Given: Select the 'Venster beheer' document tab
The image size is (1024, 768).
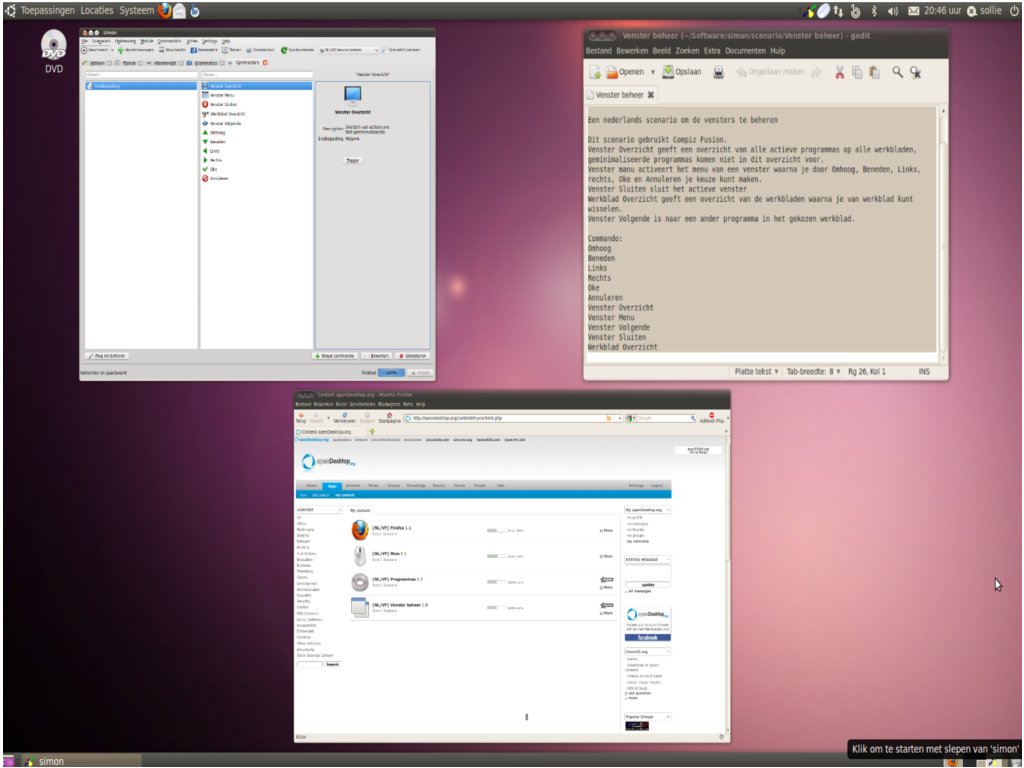Looking at the screenshot, I should click(x=619, y=95).
